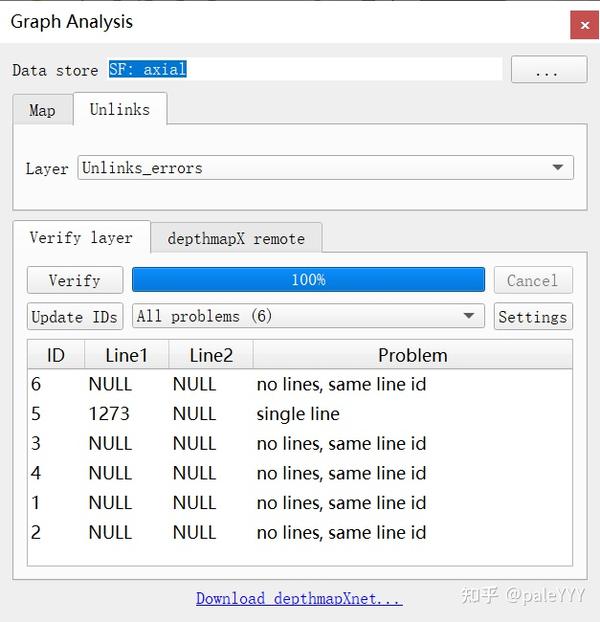
Task: Open the Download depthmapXnet link
Action: tap(298, 598)
